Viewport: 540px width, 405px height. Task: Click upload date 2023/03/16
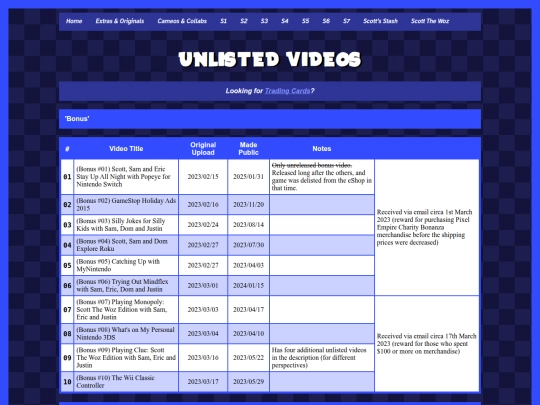point(203,357)
